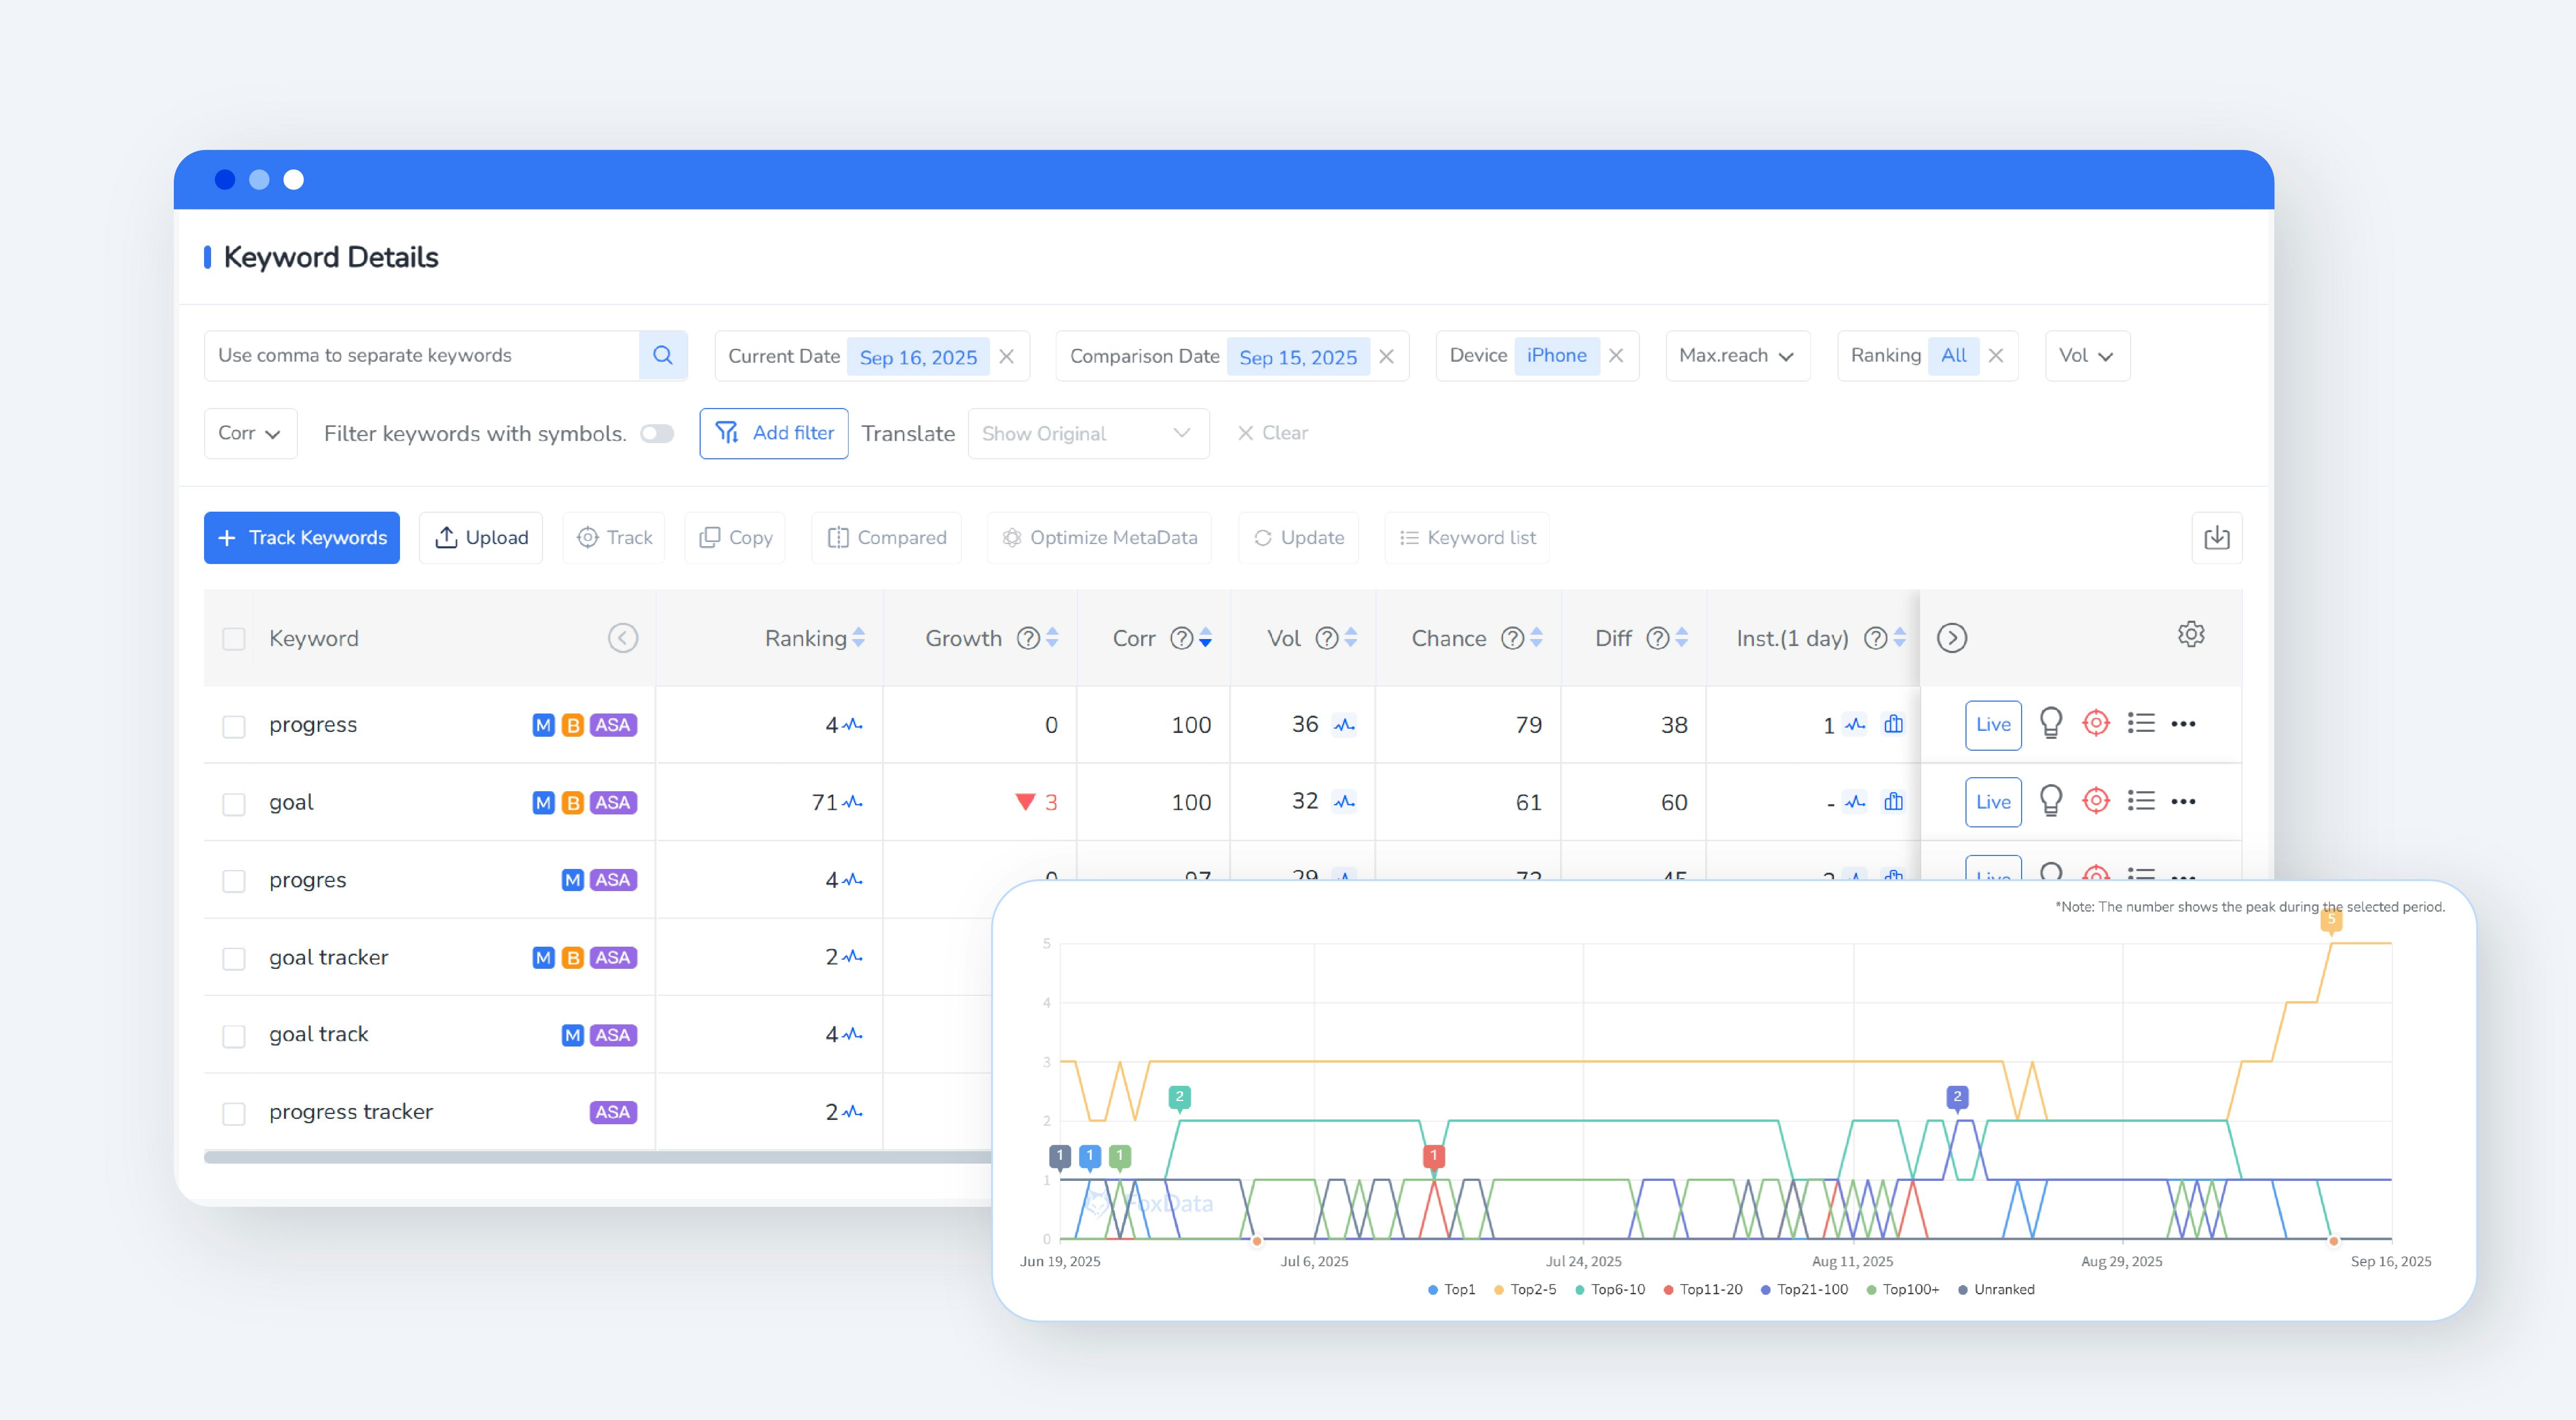Open the Corr filter dropdown
This screenshot has width=2576, height=1420.
point(250,433)
